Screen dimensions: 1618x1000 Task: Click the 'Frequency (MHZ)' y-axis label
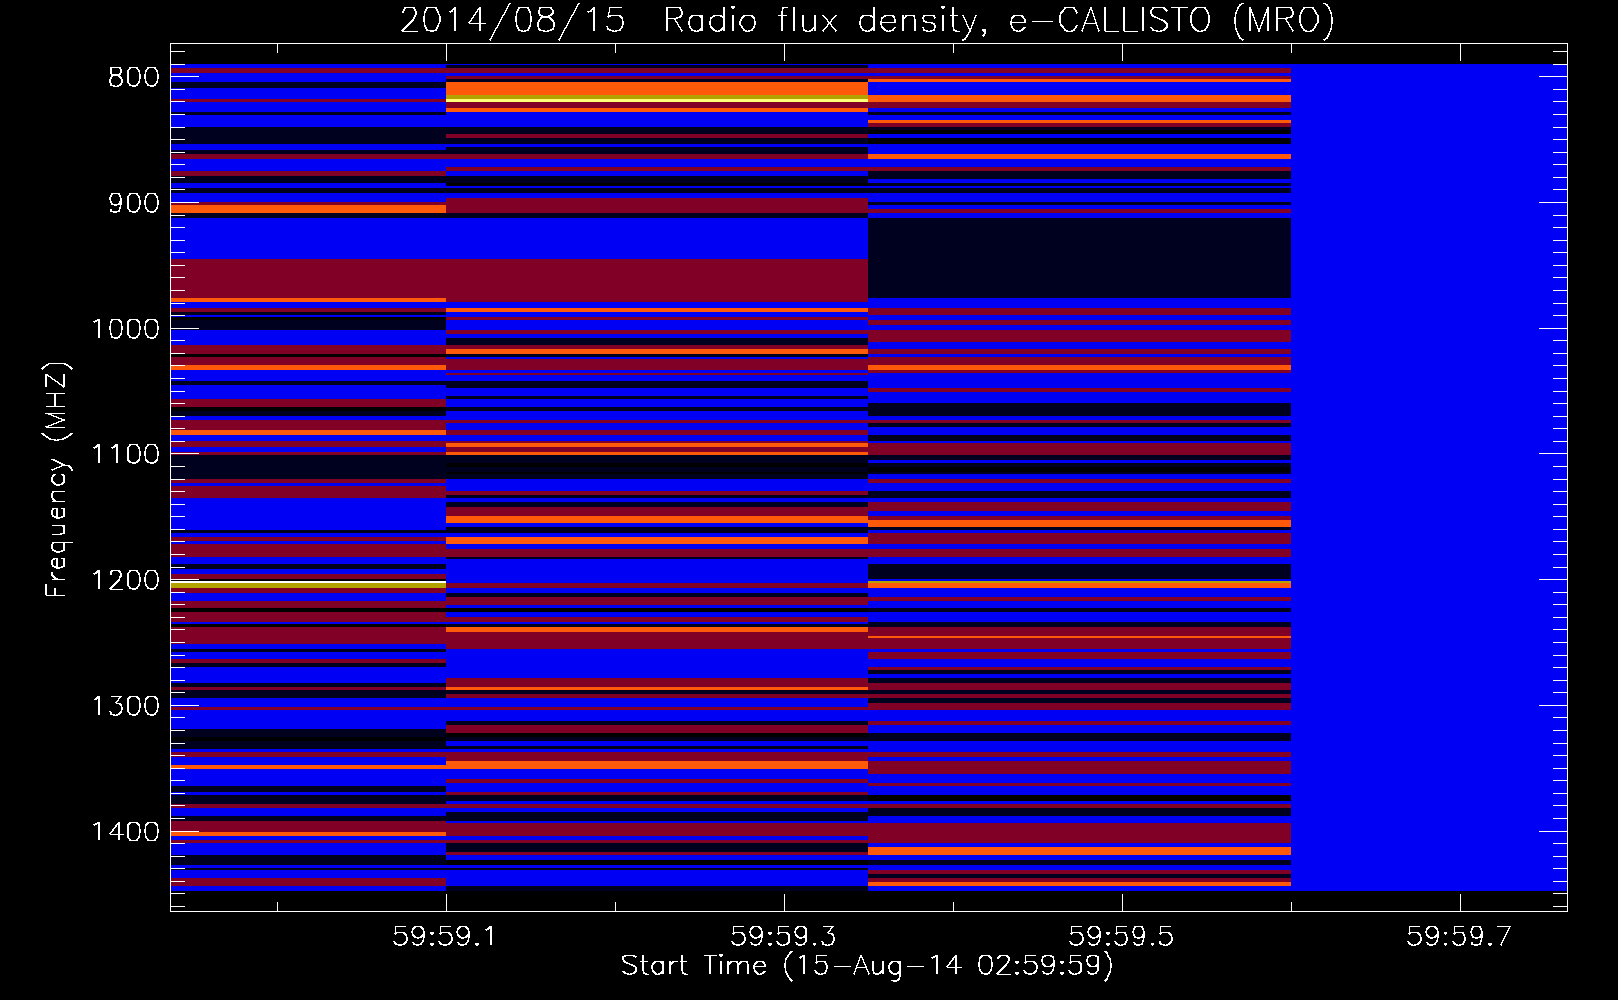[x=57, y=479]
